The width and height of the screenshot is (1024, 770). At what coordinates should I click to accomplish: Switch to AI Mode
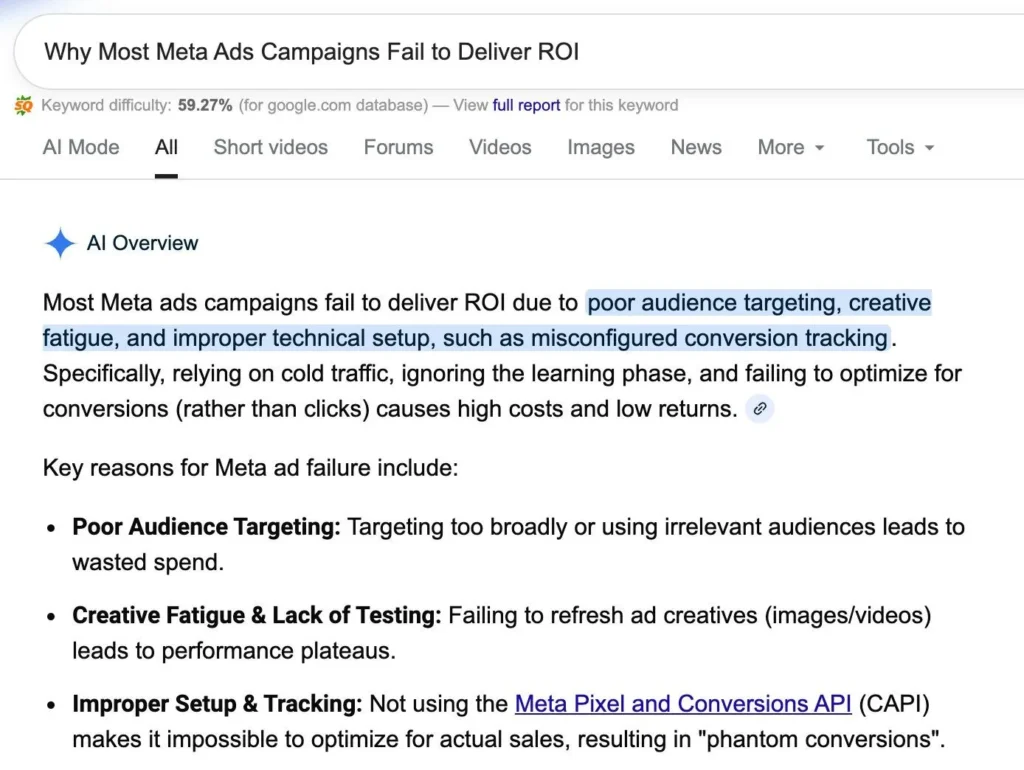pyautogui.click(x=80, y=147)
